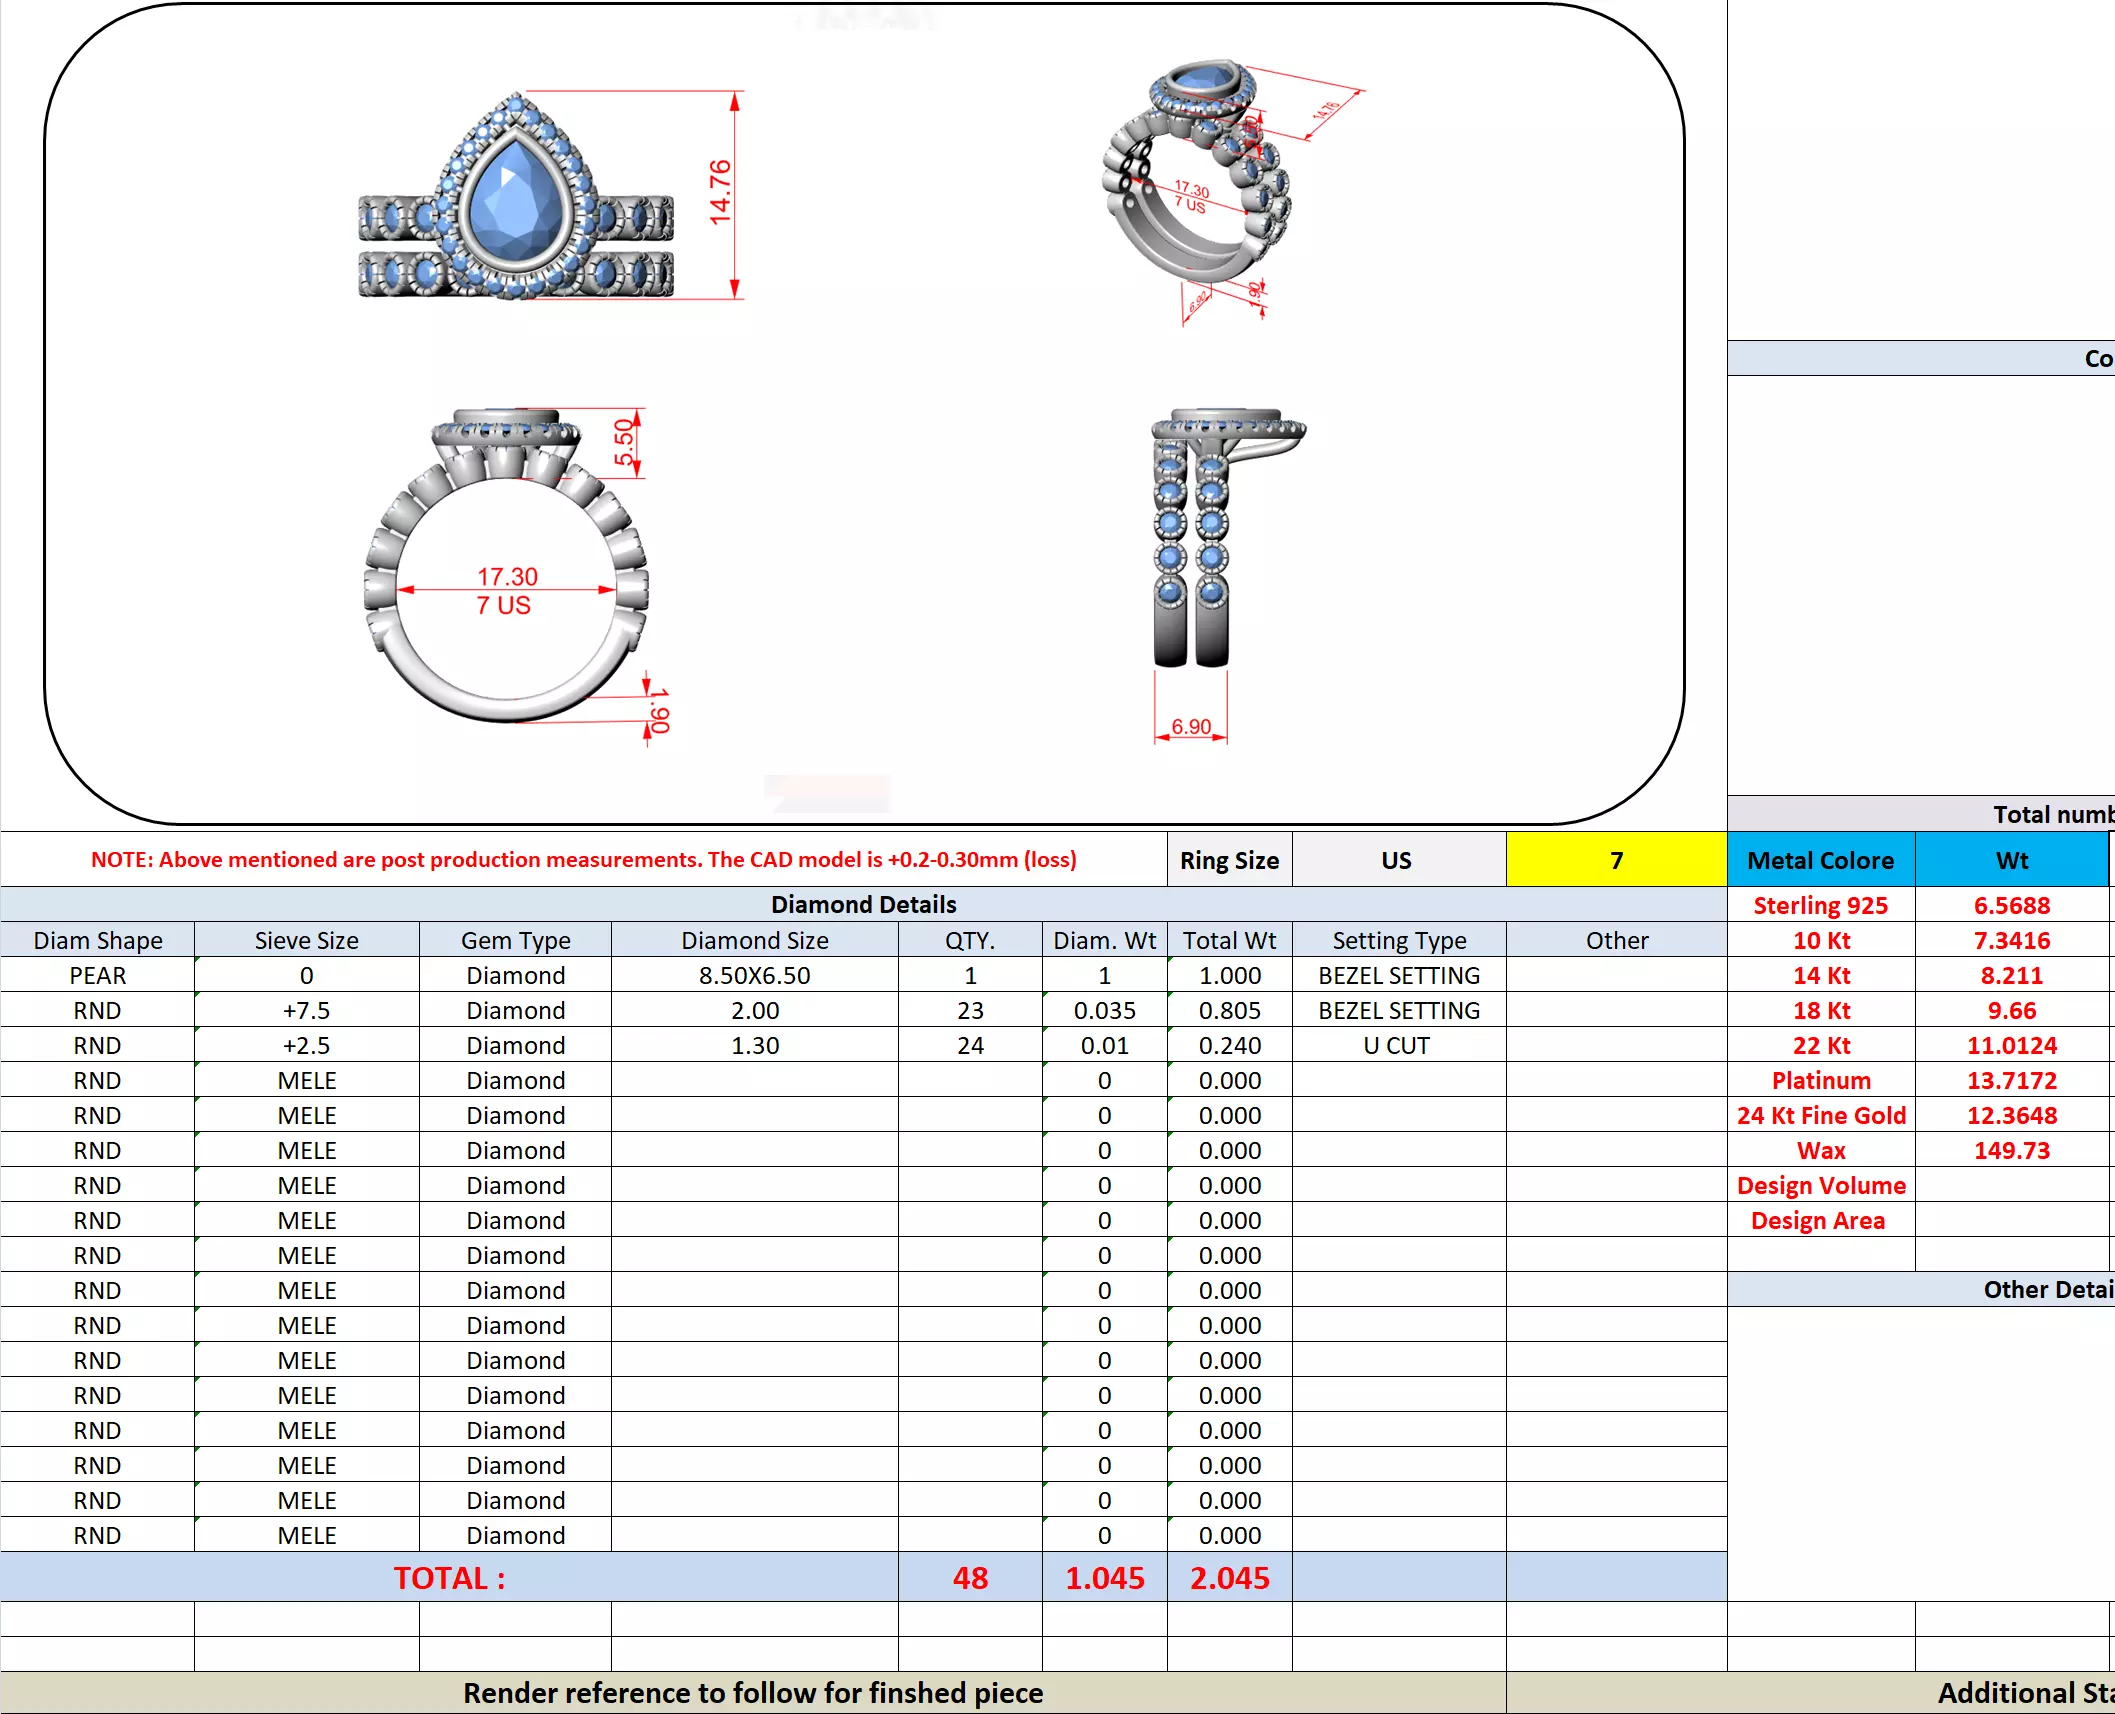Select the Metal Colore header cell
The height and width of the screenshot is (1714, 2115).
tap(1820, 860)
